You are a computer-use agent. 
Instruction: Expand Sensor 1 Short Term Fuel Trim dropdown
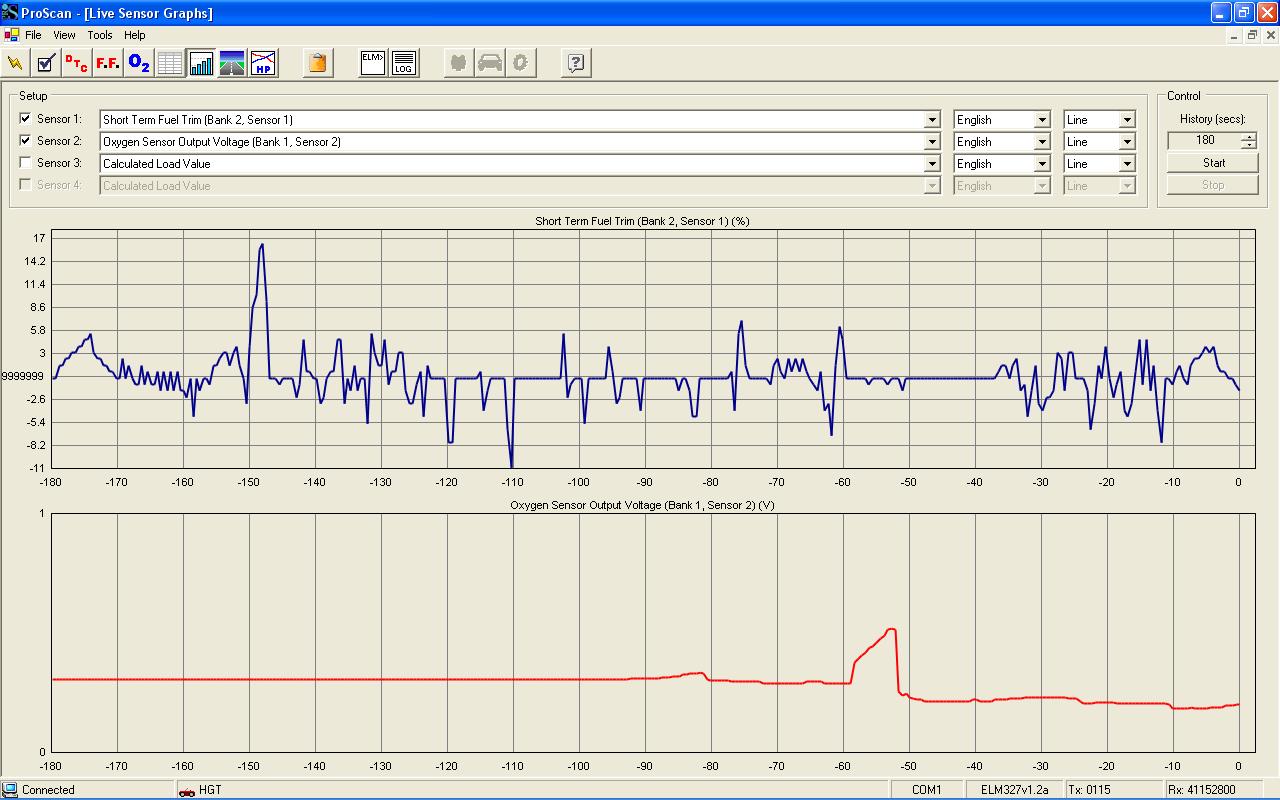(x=932, y=120)
